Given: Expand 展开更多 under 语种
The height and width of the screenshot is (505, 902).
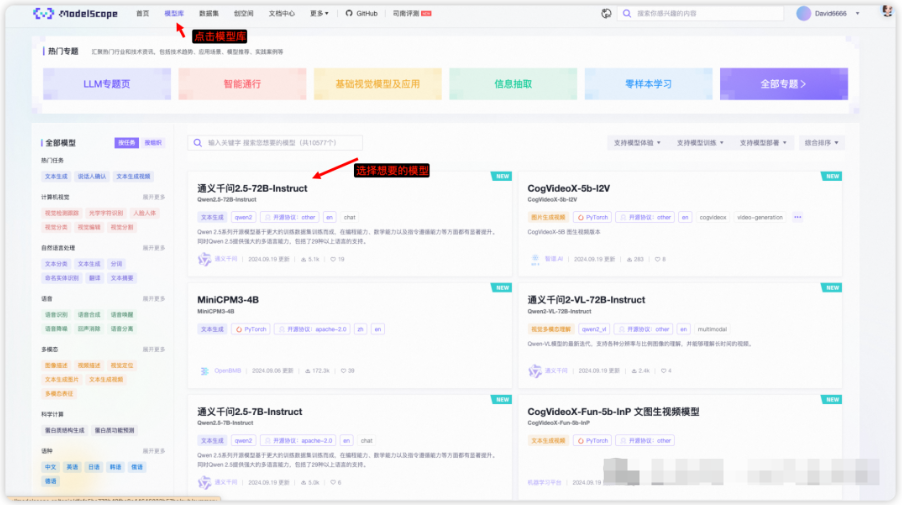Looking at the screenshot, I should [x=154, y=451].
